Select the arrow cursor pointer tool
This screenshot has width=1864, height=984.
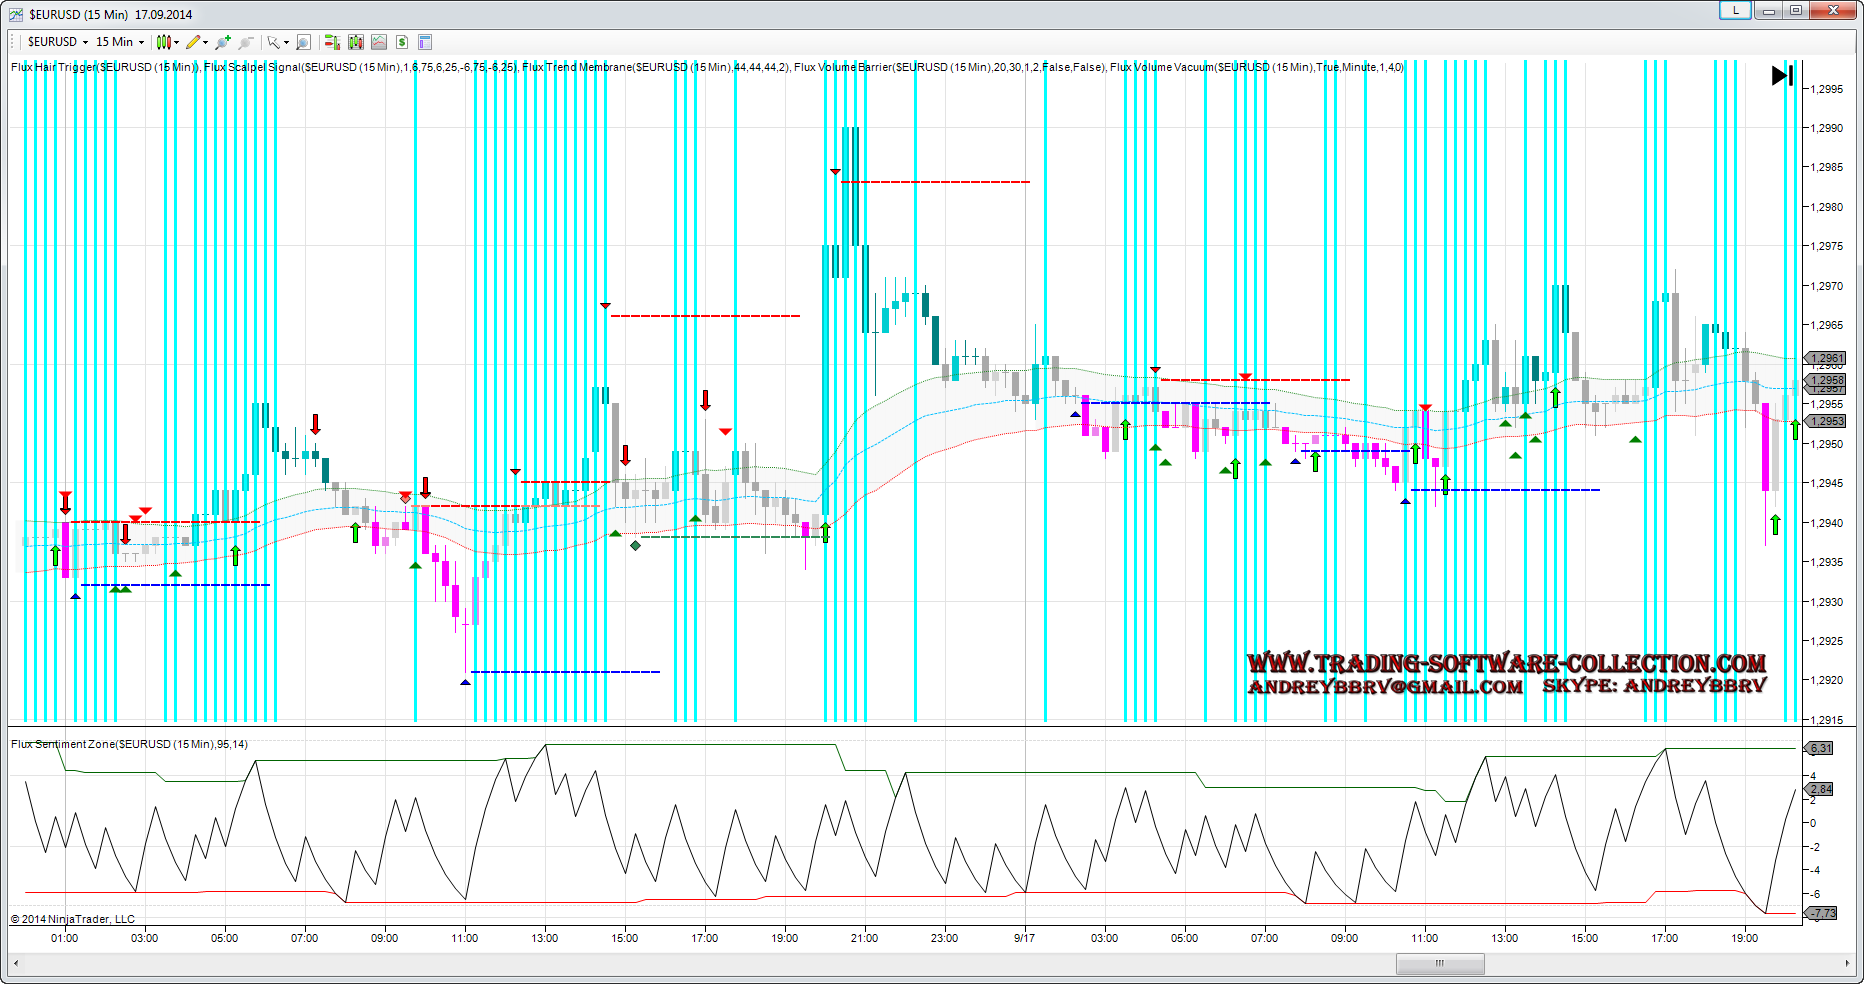[x=274, y=42]
